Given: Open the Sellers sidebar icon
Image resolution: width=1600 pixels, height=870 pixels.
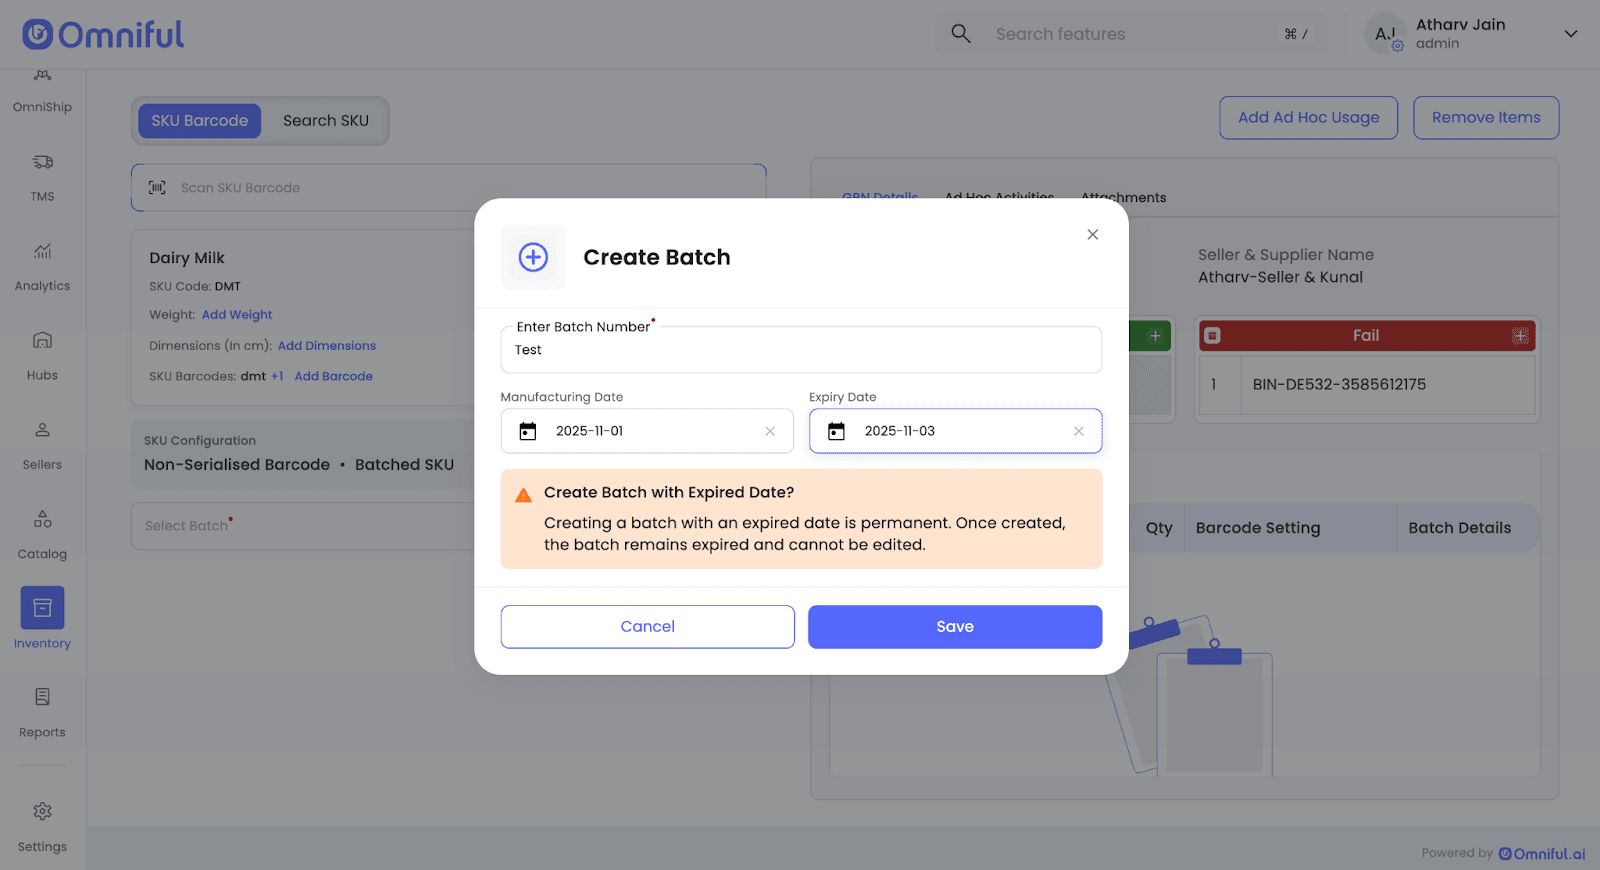Looking at the screenshot, I should click(x=42, y=431).
